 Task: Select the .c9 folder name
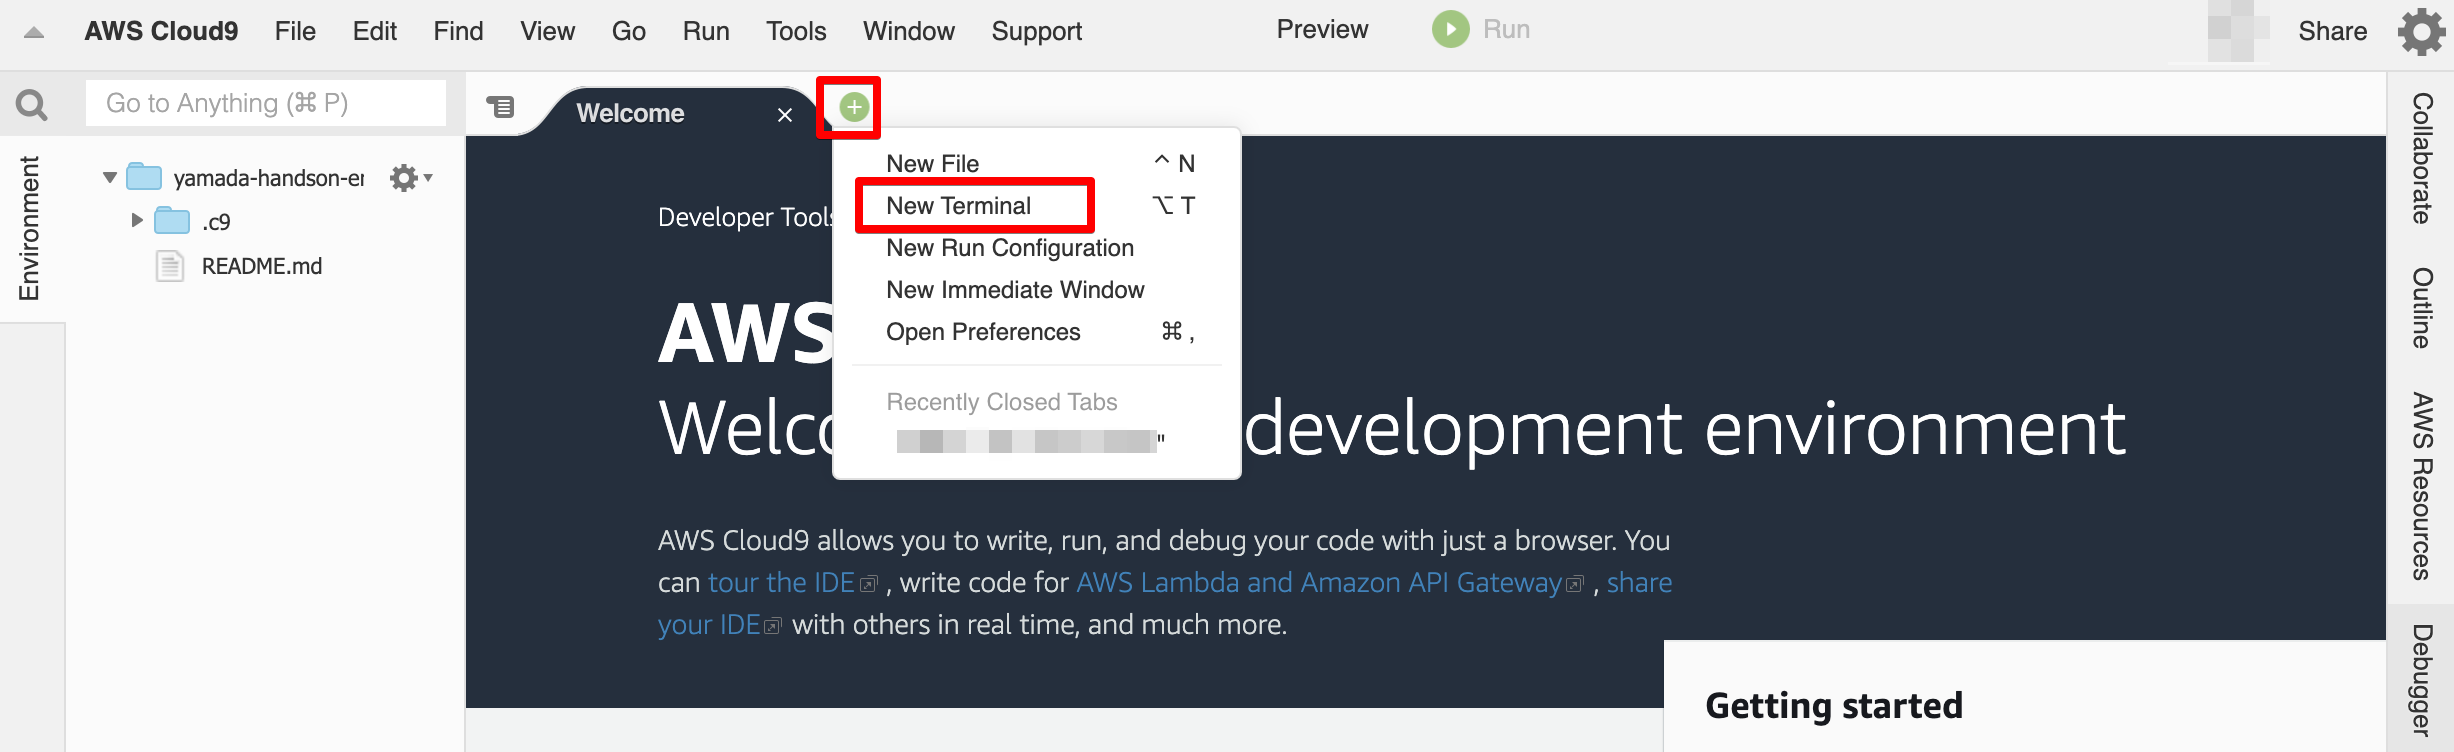(216, 222)
